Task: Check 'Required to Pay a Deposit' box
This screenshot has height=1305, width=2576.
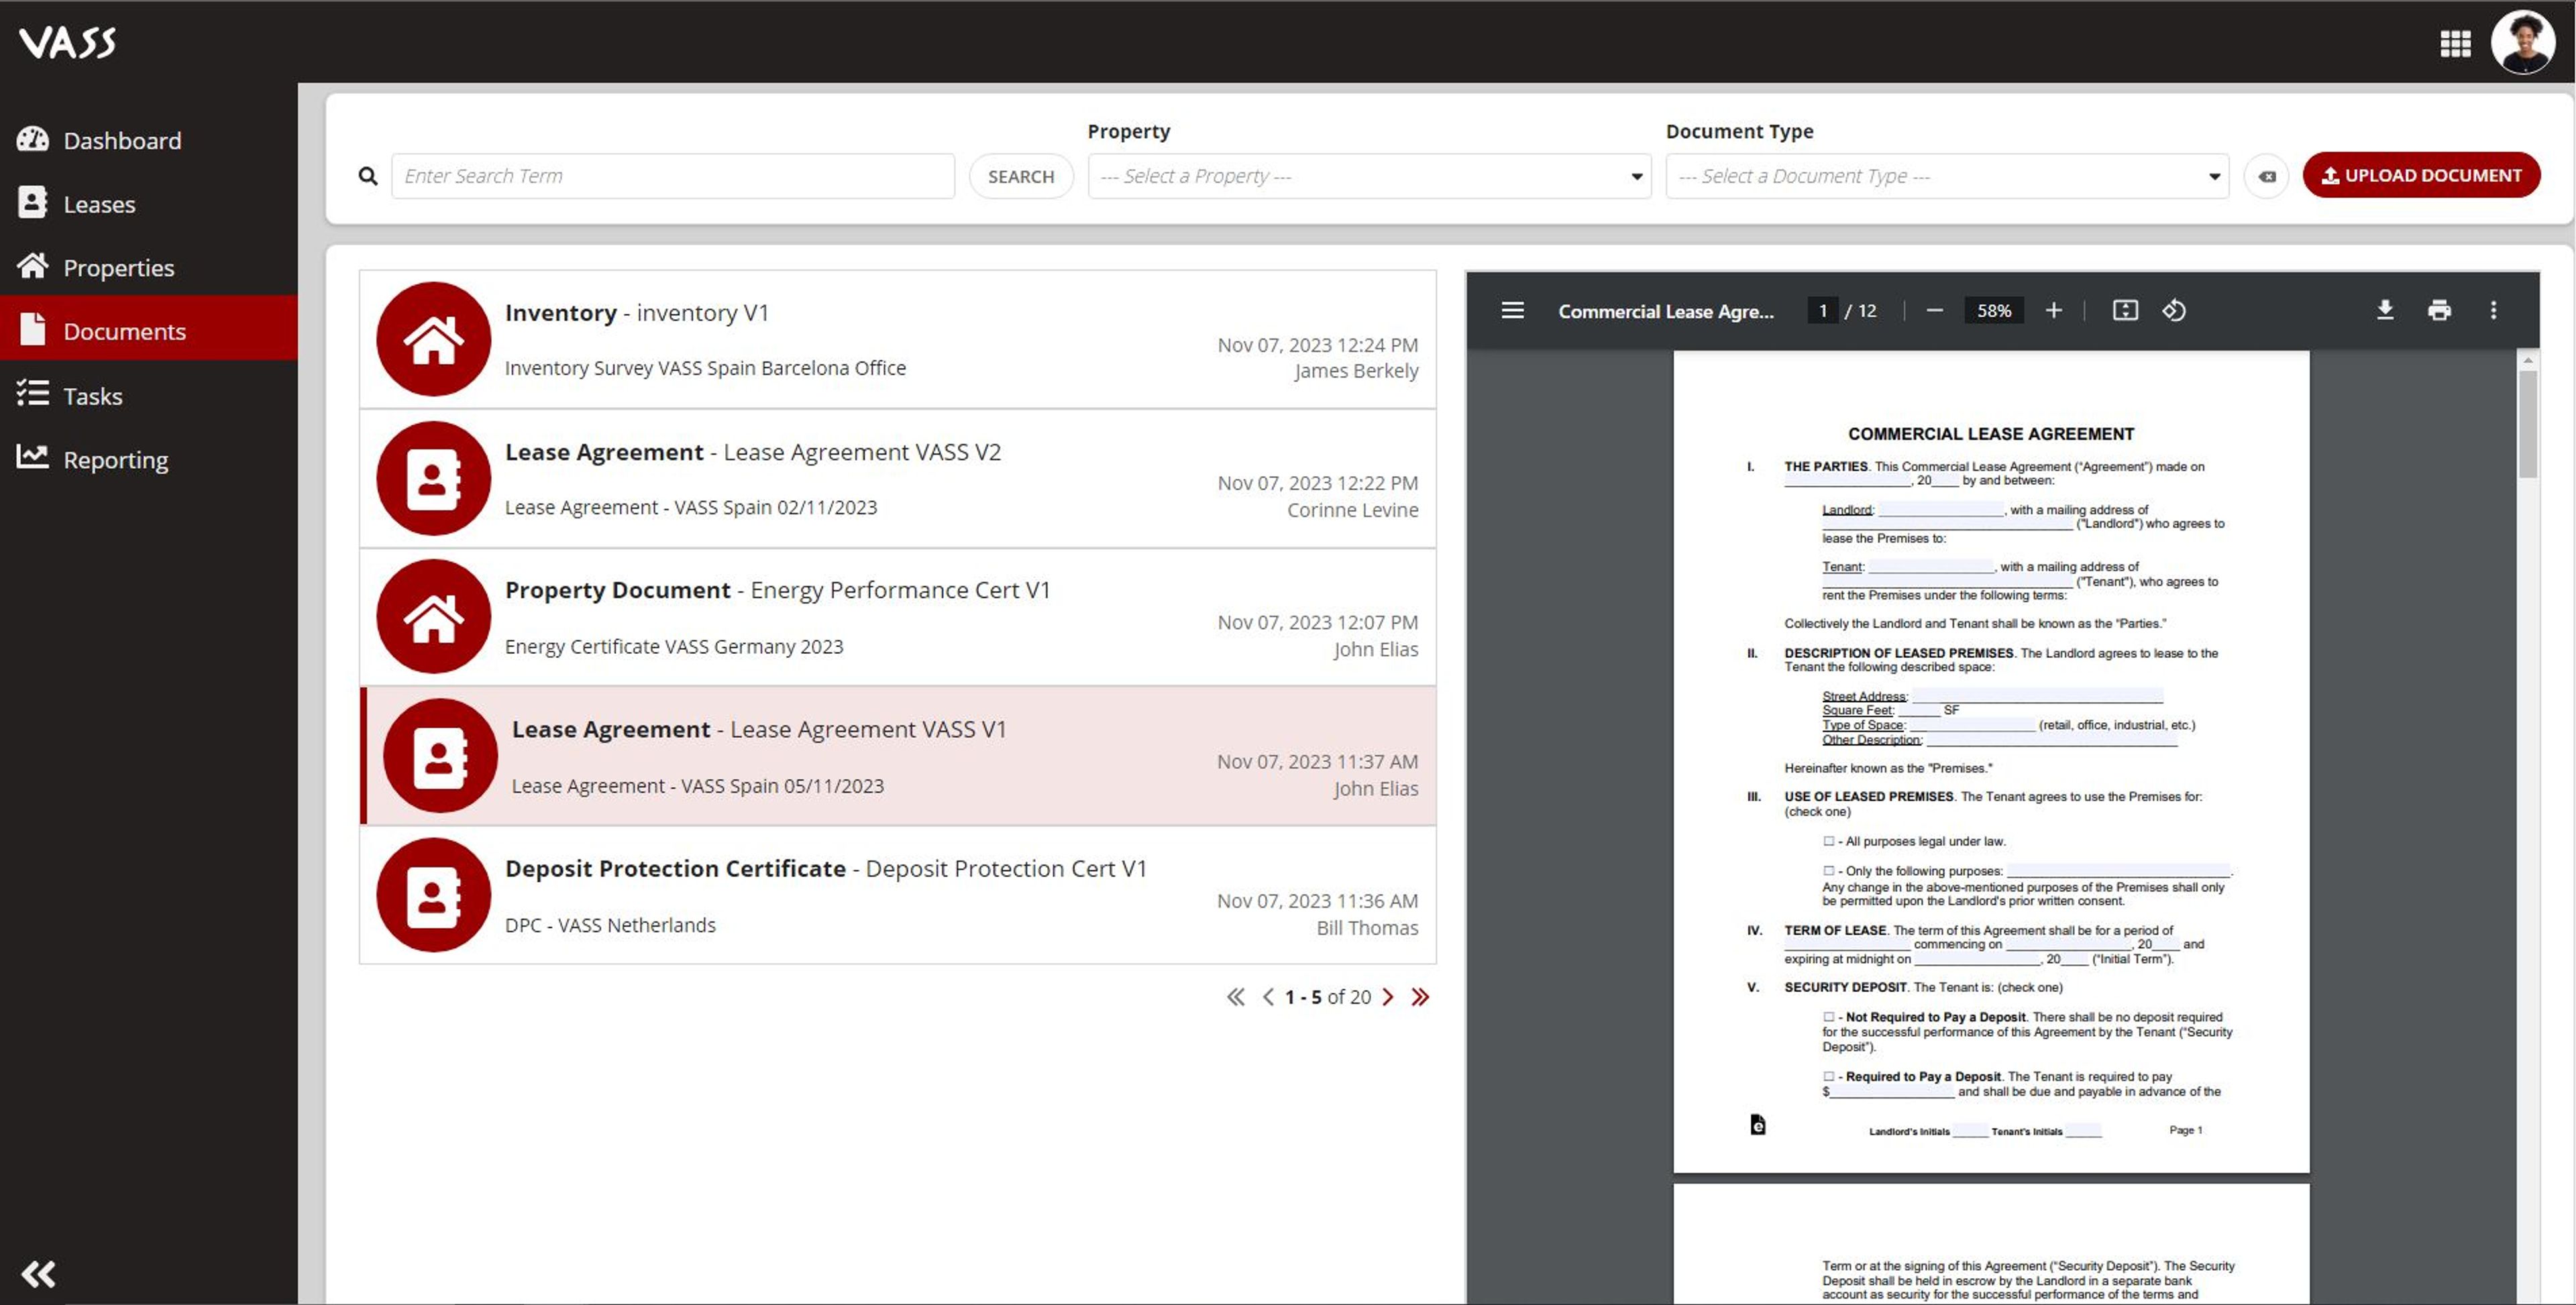Action: [1828, 1077]
